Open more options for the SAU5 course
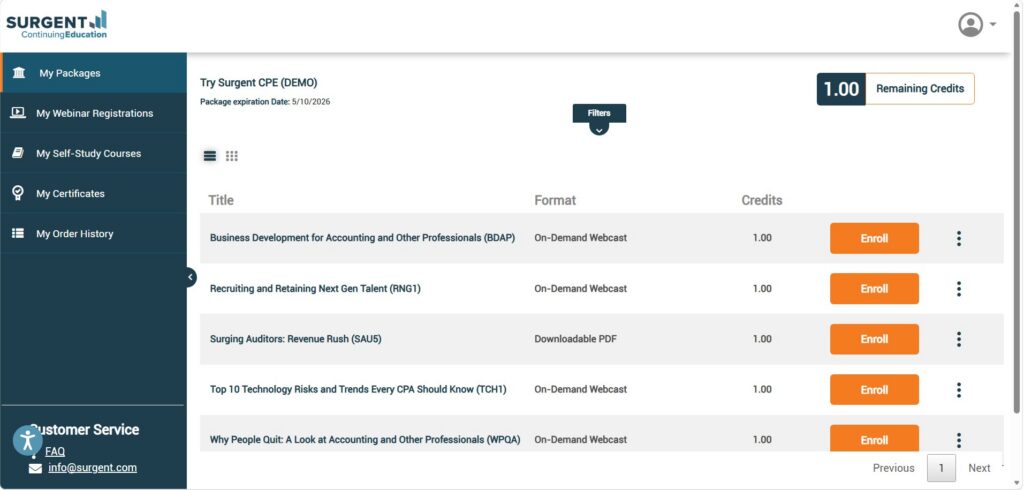This screenshot has width=1024, height=490. (x=959, y=339)
